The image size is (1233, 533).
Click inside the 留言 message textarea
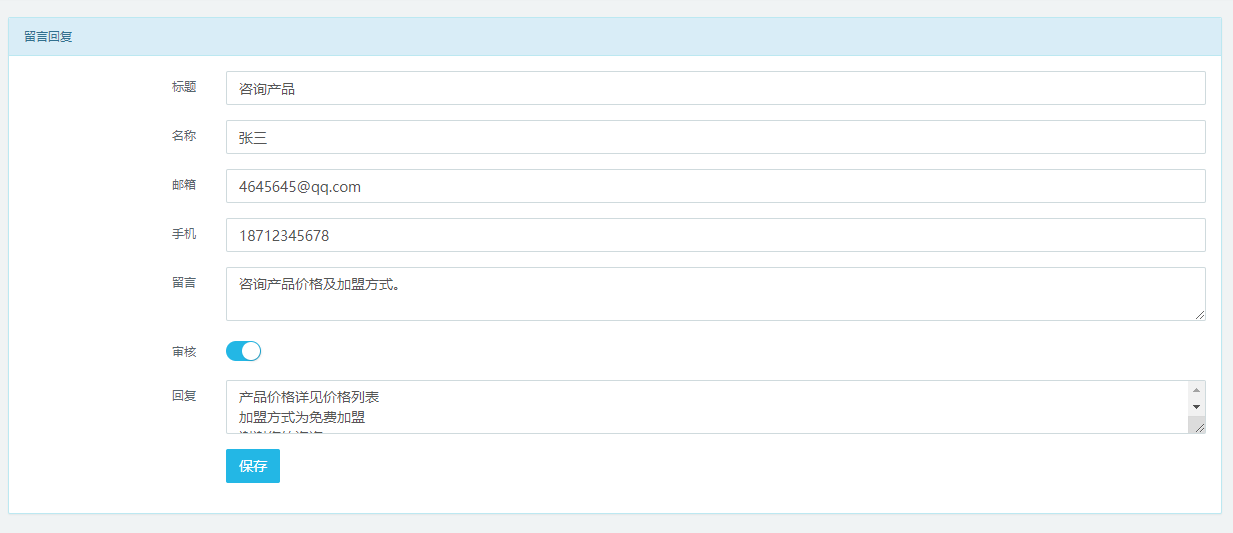coord(715,294)
